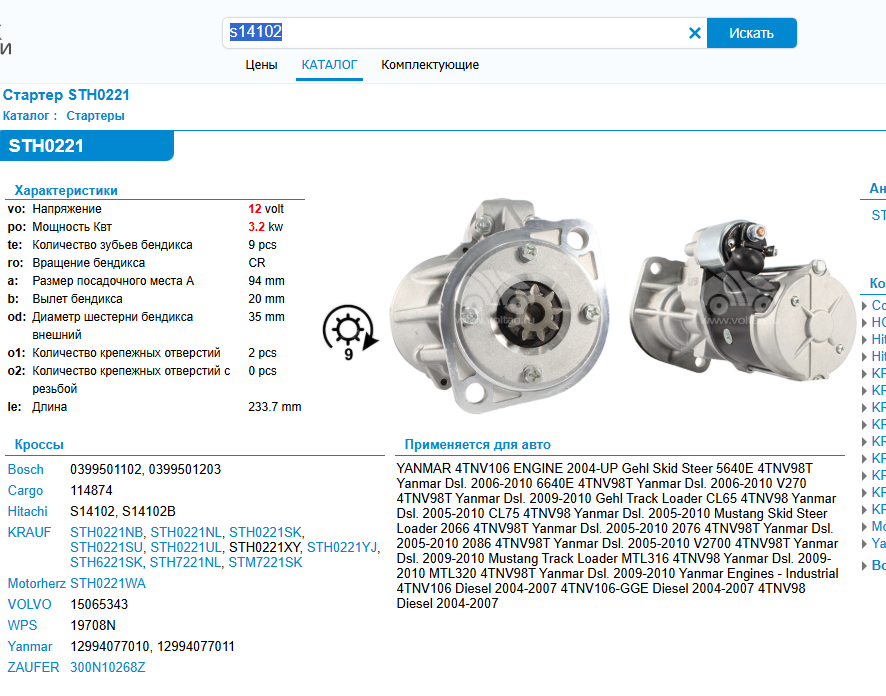Open the WPS brand link
The width and height of the screenshot is (886, 696).
22,625
